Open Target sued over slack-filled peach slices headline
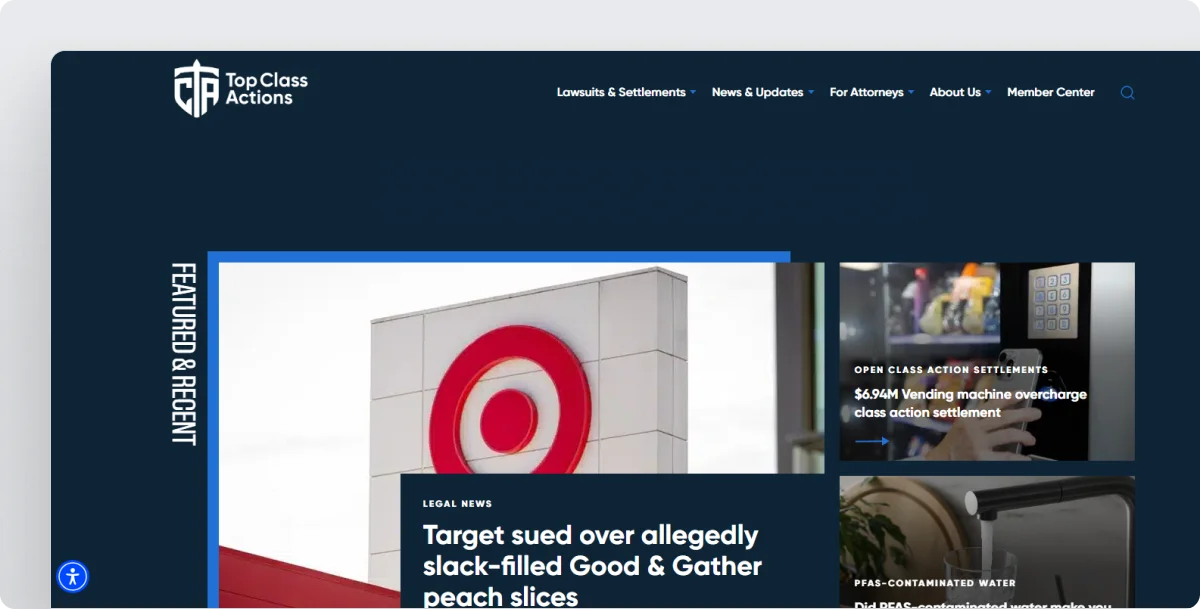This screenshot has width=1200, height=609. (592, 566)
